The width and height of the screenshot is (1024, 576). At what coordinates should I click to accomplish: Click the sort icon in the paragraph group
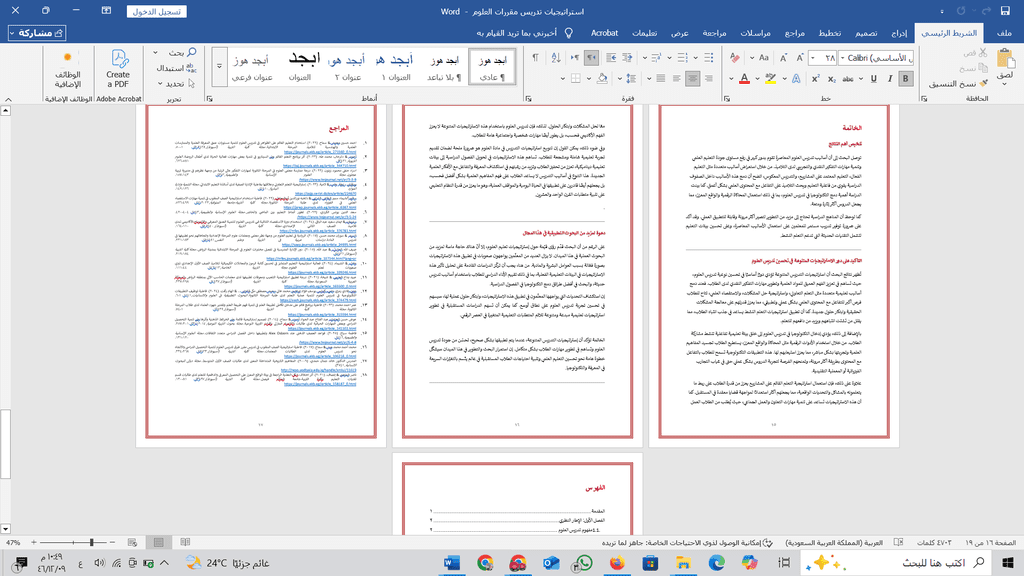coord(556,59)
